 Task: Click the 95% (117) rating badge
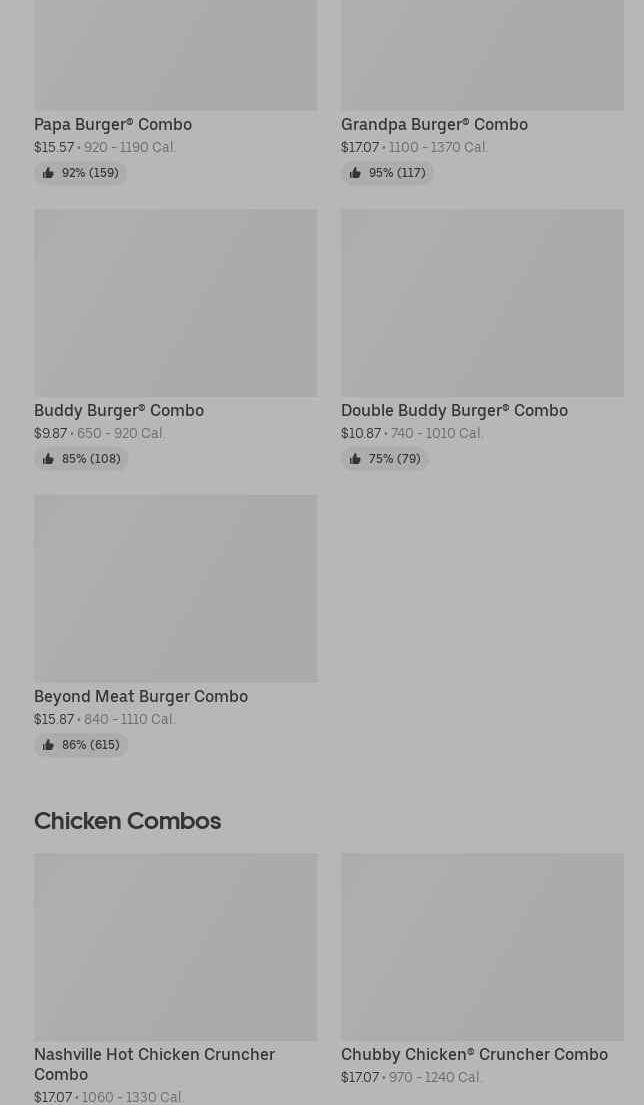click(387, 173)
